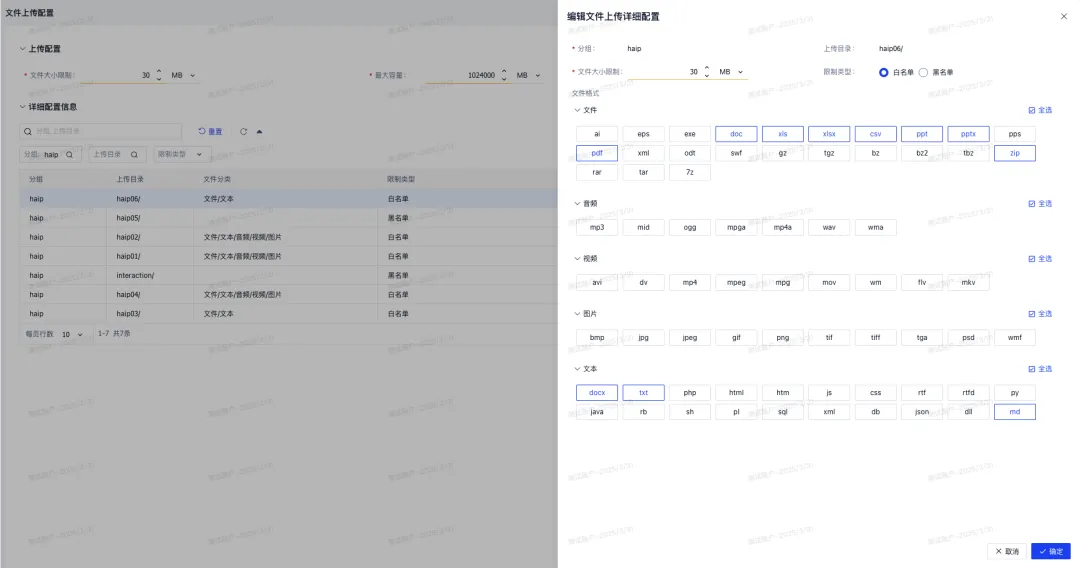The image size is (1080, 568).
Task: Click the 确定 confirm button
Action: coord(1051,551)
